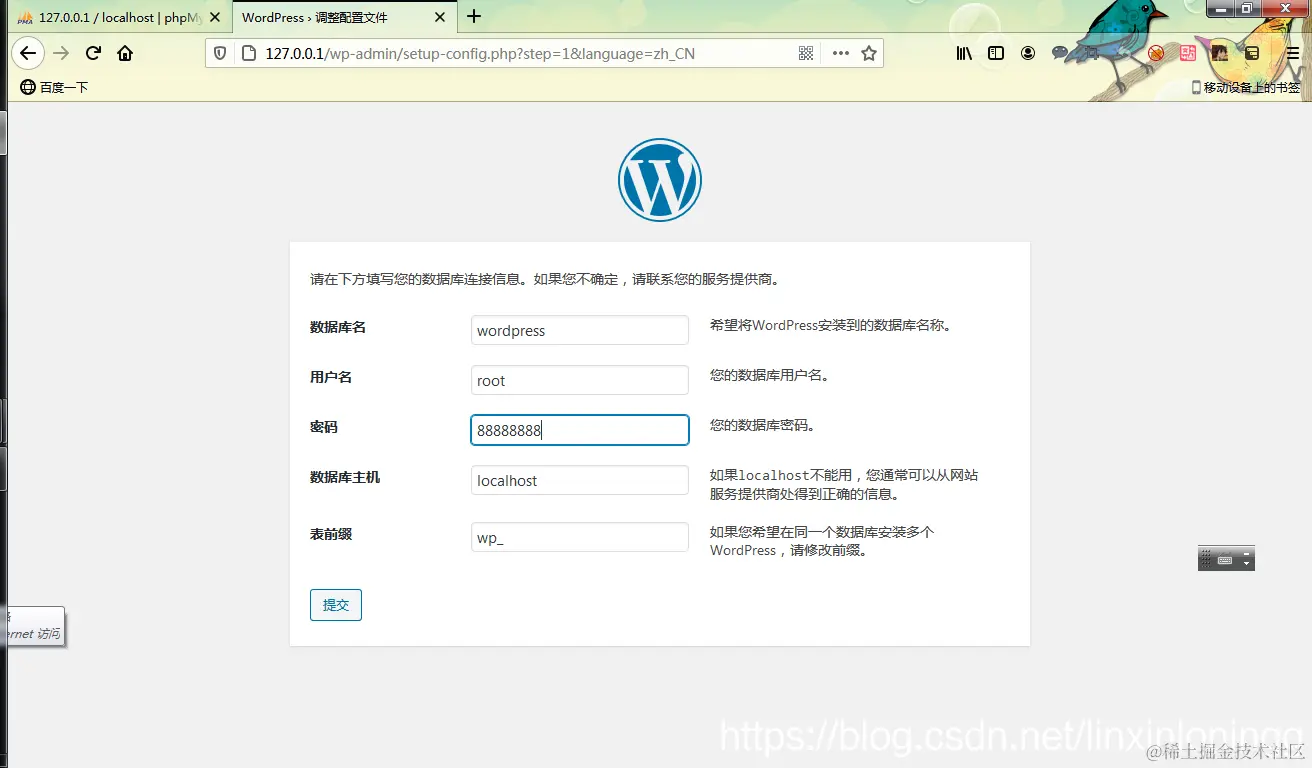Open the chat bubble toolbar icon
This screenshot has height=768, width=1312.
pyautogui.click(x=1060, y=53)
